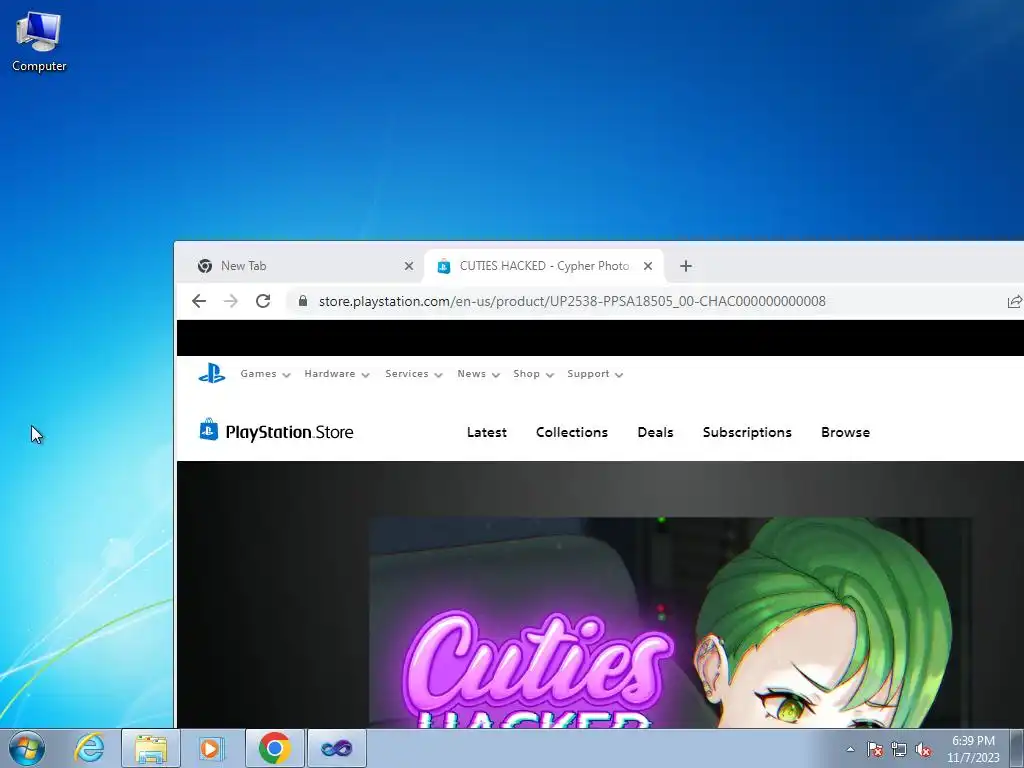Expand the Shop dropdown menu
1024x768 pixels.
(x=534, y=374)
